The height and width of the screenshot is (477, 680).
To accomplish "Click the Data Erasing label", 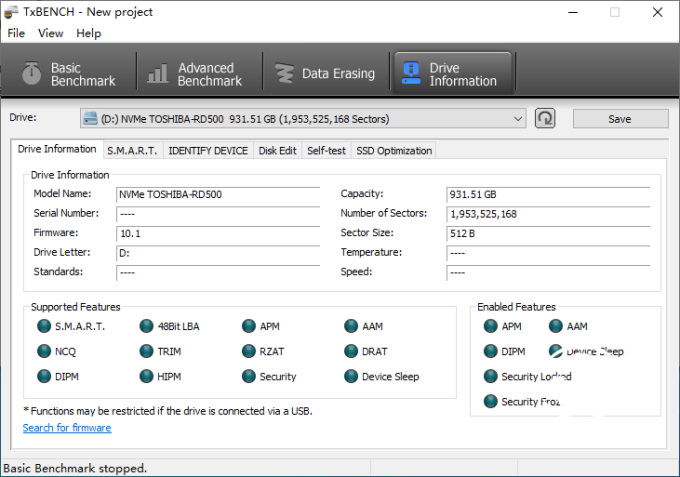I will coord(338,74).
